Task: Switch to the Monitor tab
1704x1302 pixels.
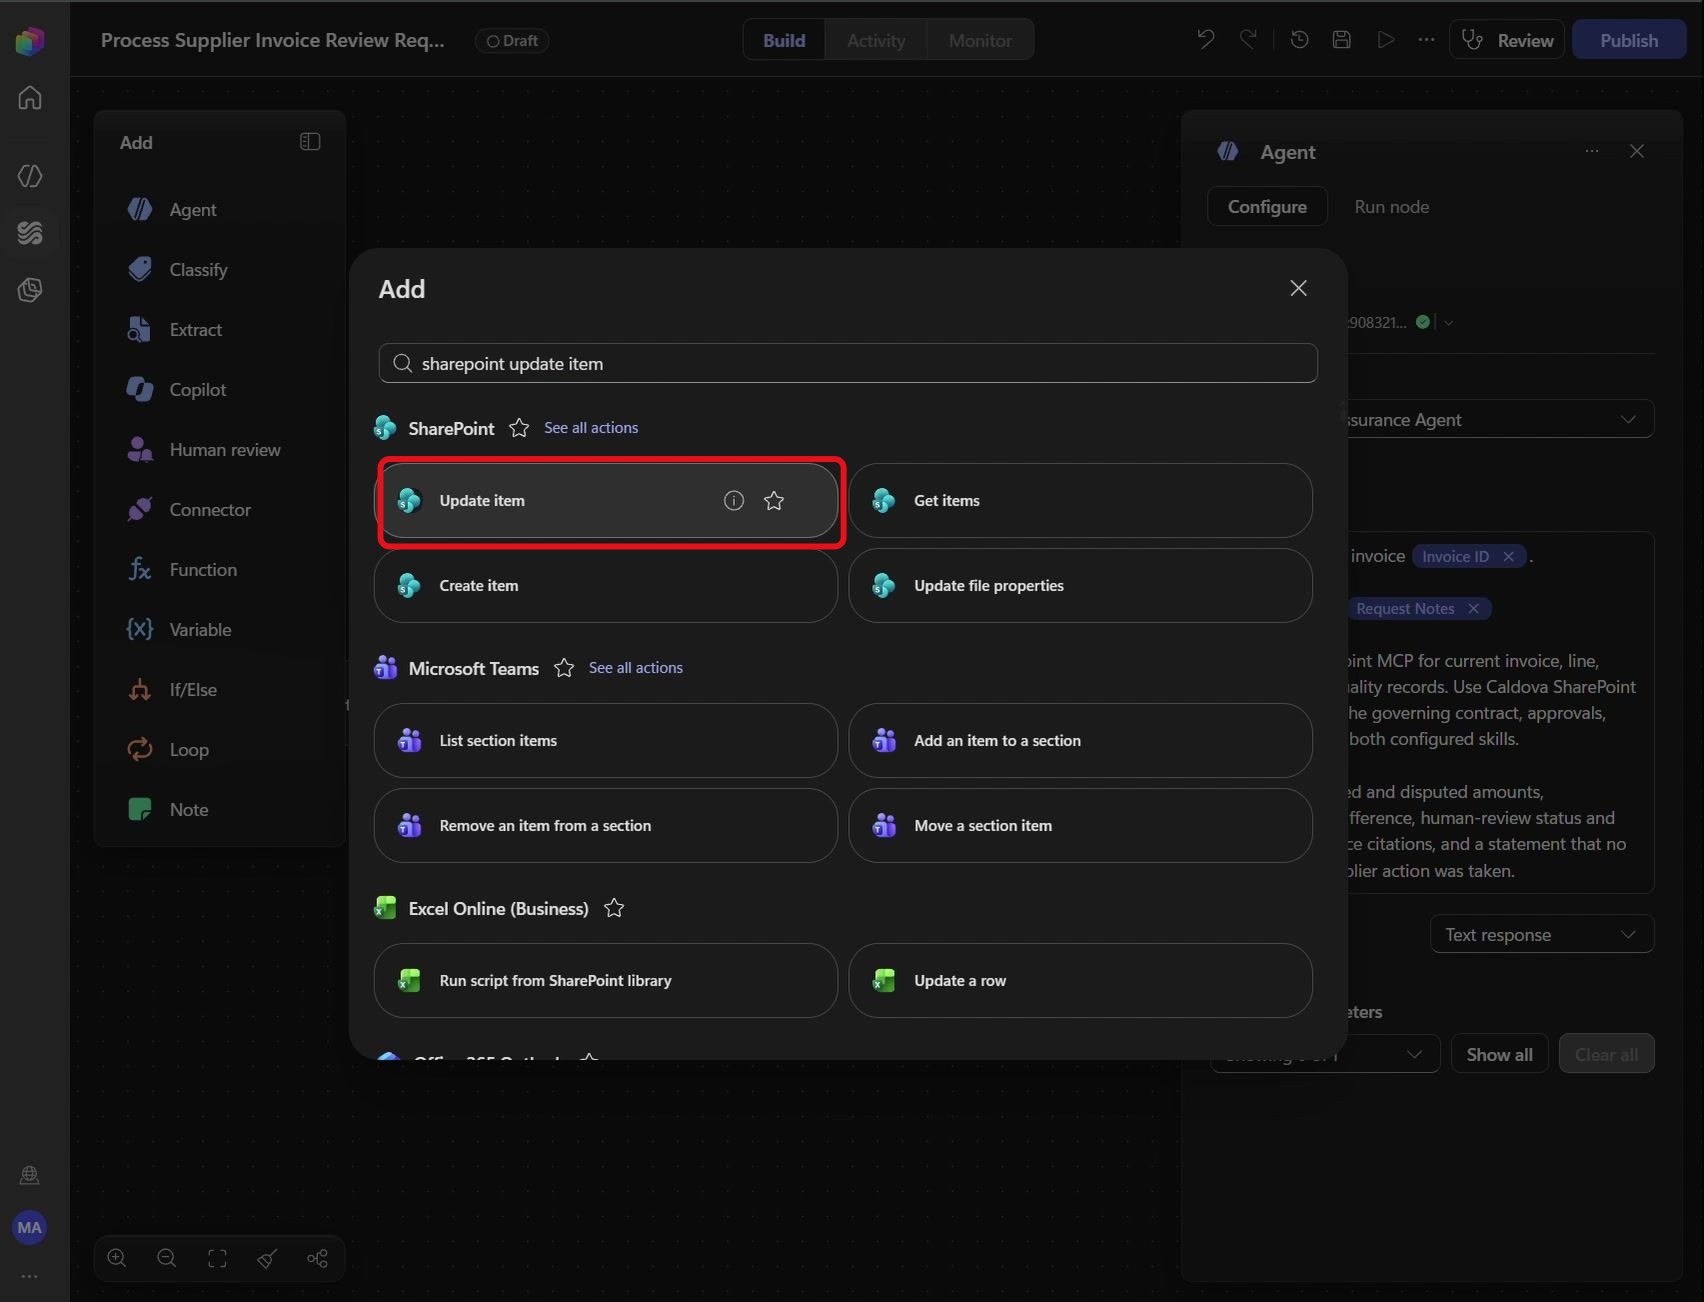Action: click(x=980, y=40)
